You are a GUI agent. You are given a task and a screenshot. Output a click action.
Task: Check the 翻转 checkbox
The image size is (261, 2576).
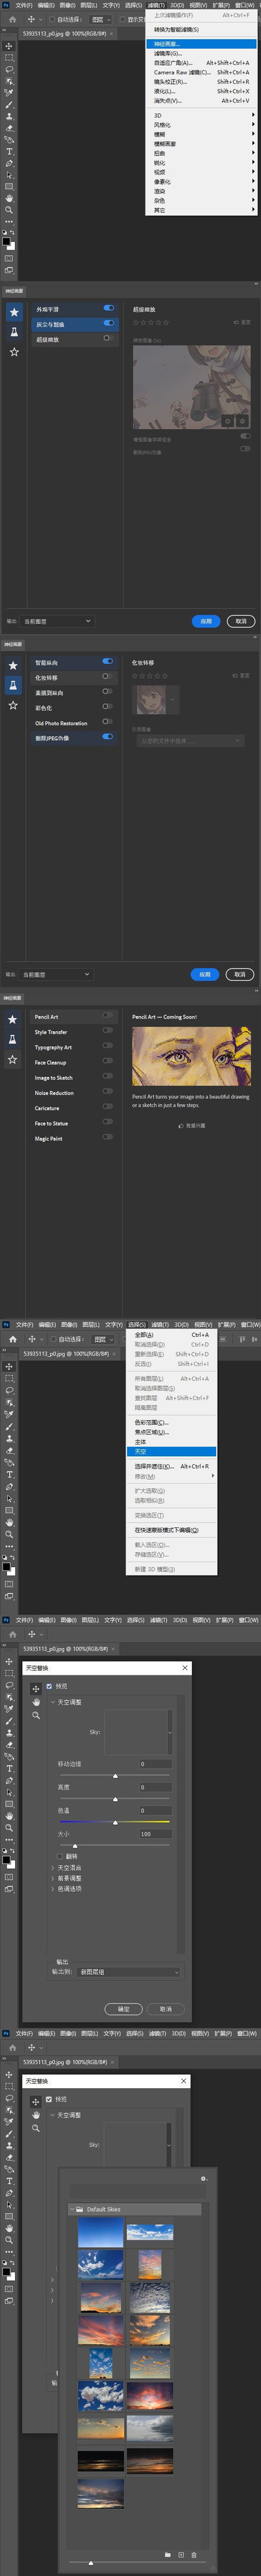click(61, 1856)
